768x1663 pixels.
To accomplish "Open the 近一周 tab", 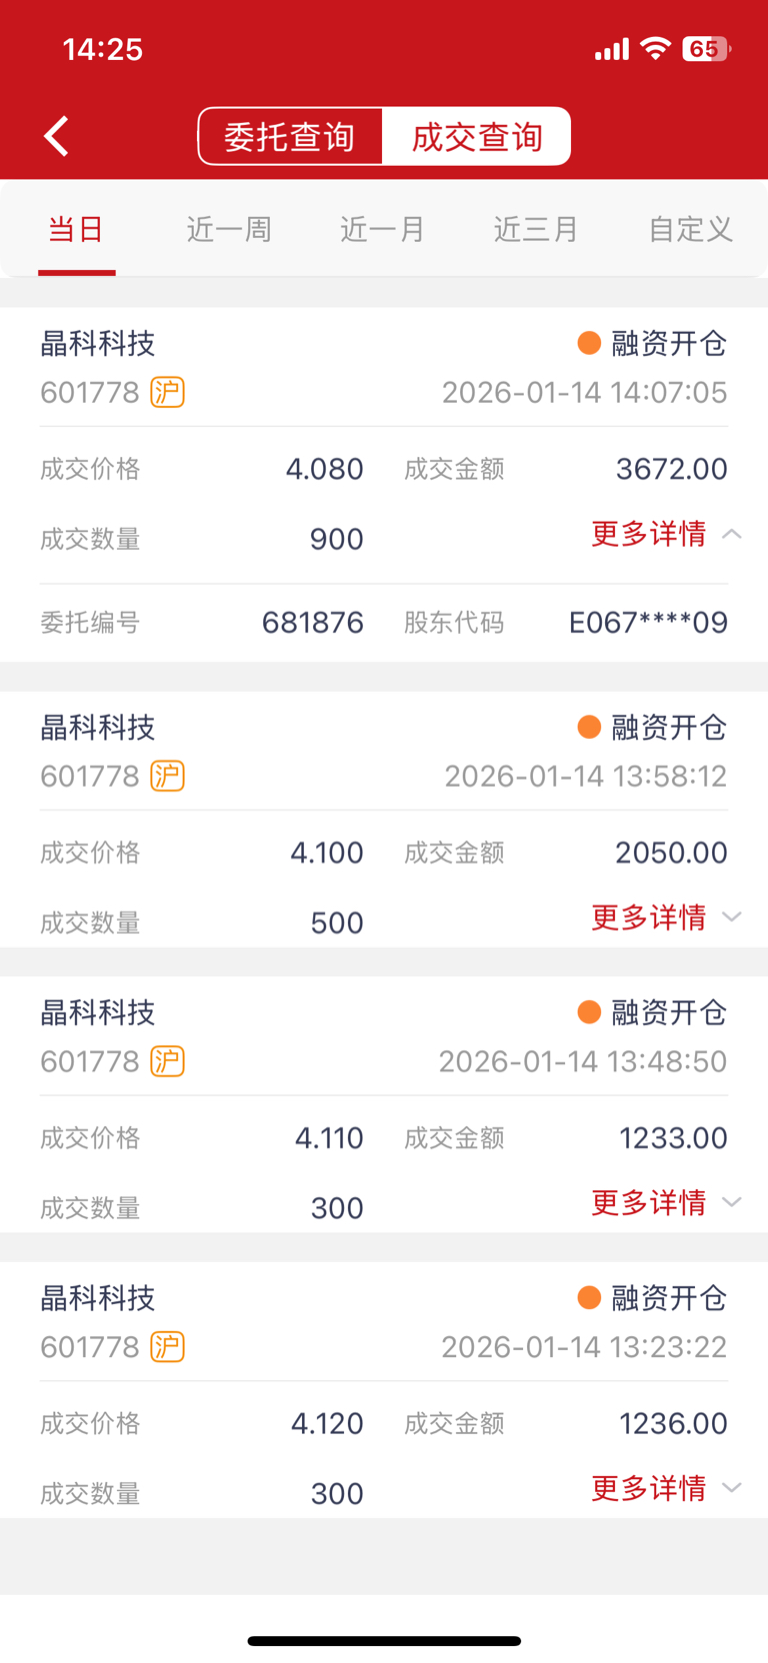I will point(229,229).
